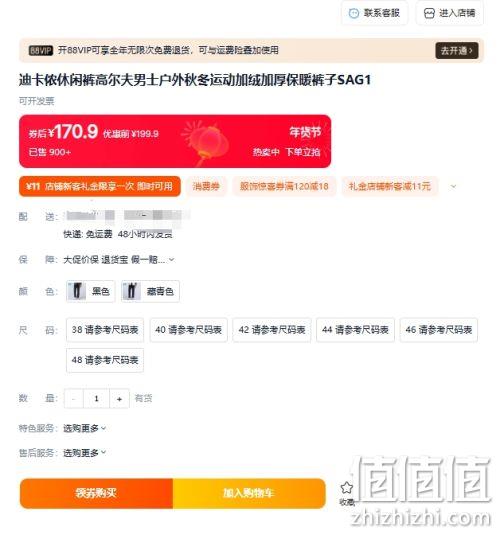The height and width of the screenshot is (535, 500).
Task: Expand the 保障 guarantee details
Action: click(x=171, y=260)
